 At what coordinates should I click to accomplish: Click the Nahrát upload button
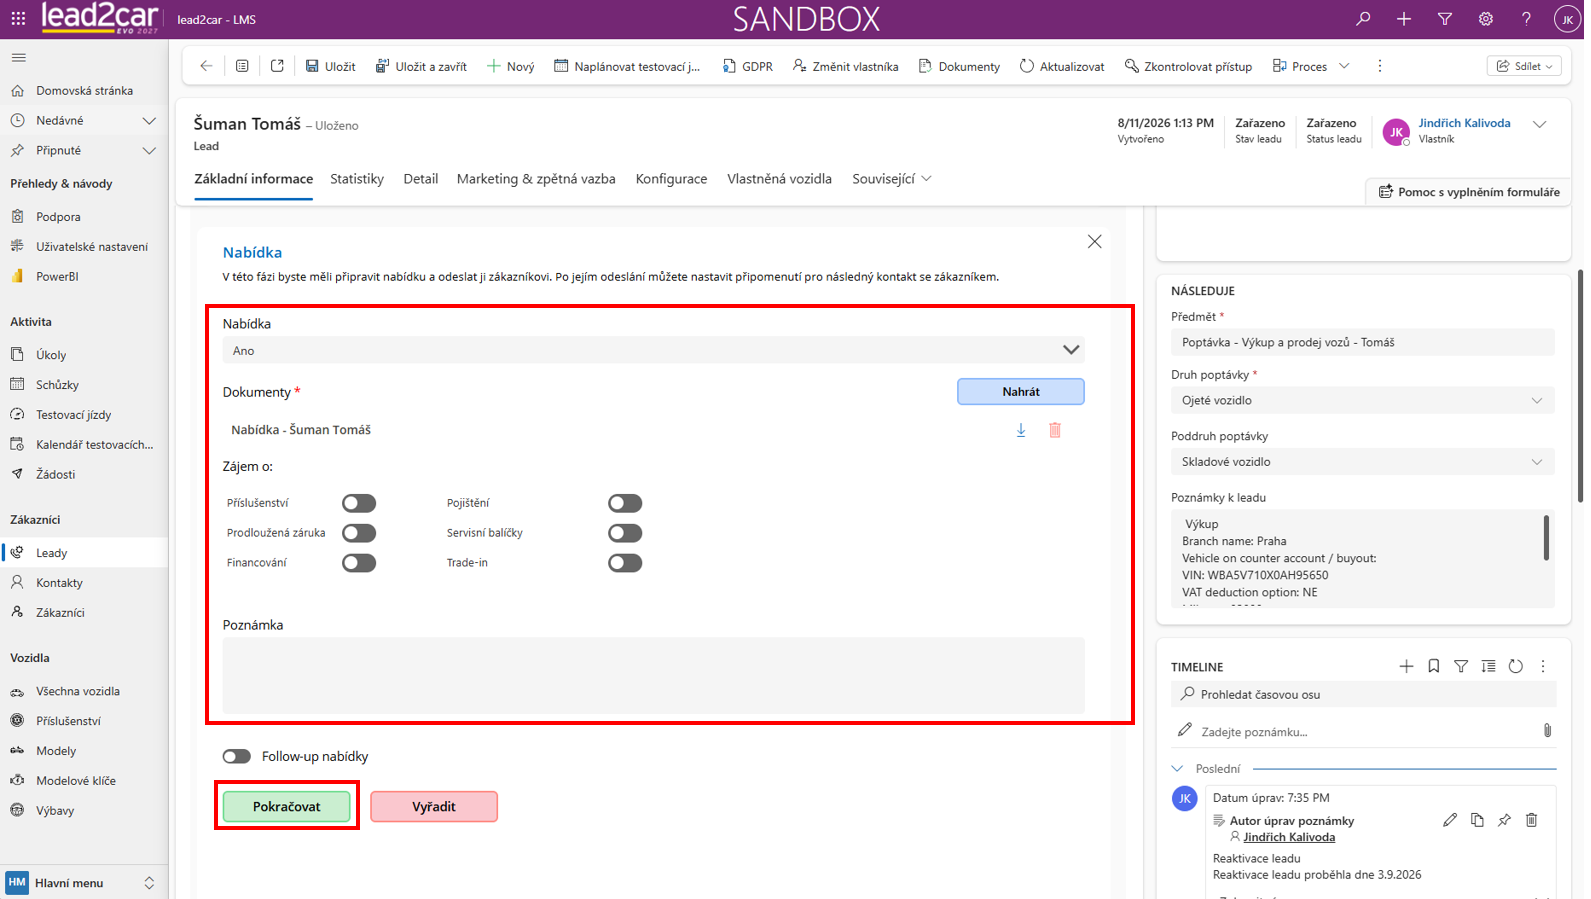[x=1021, y=392]
